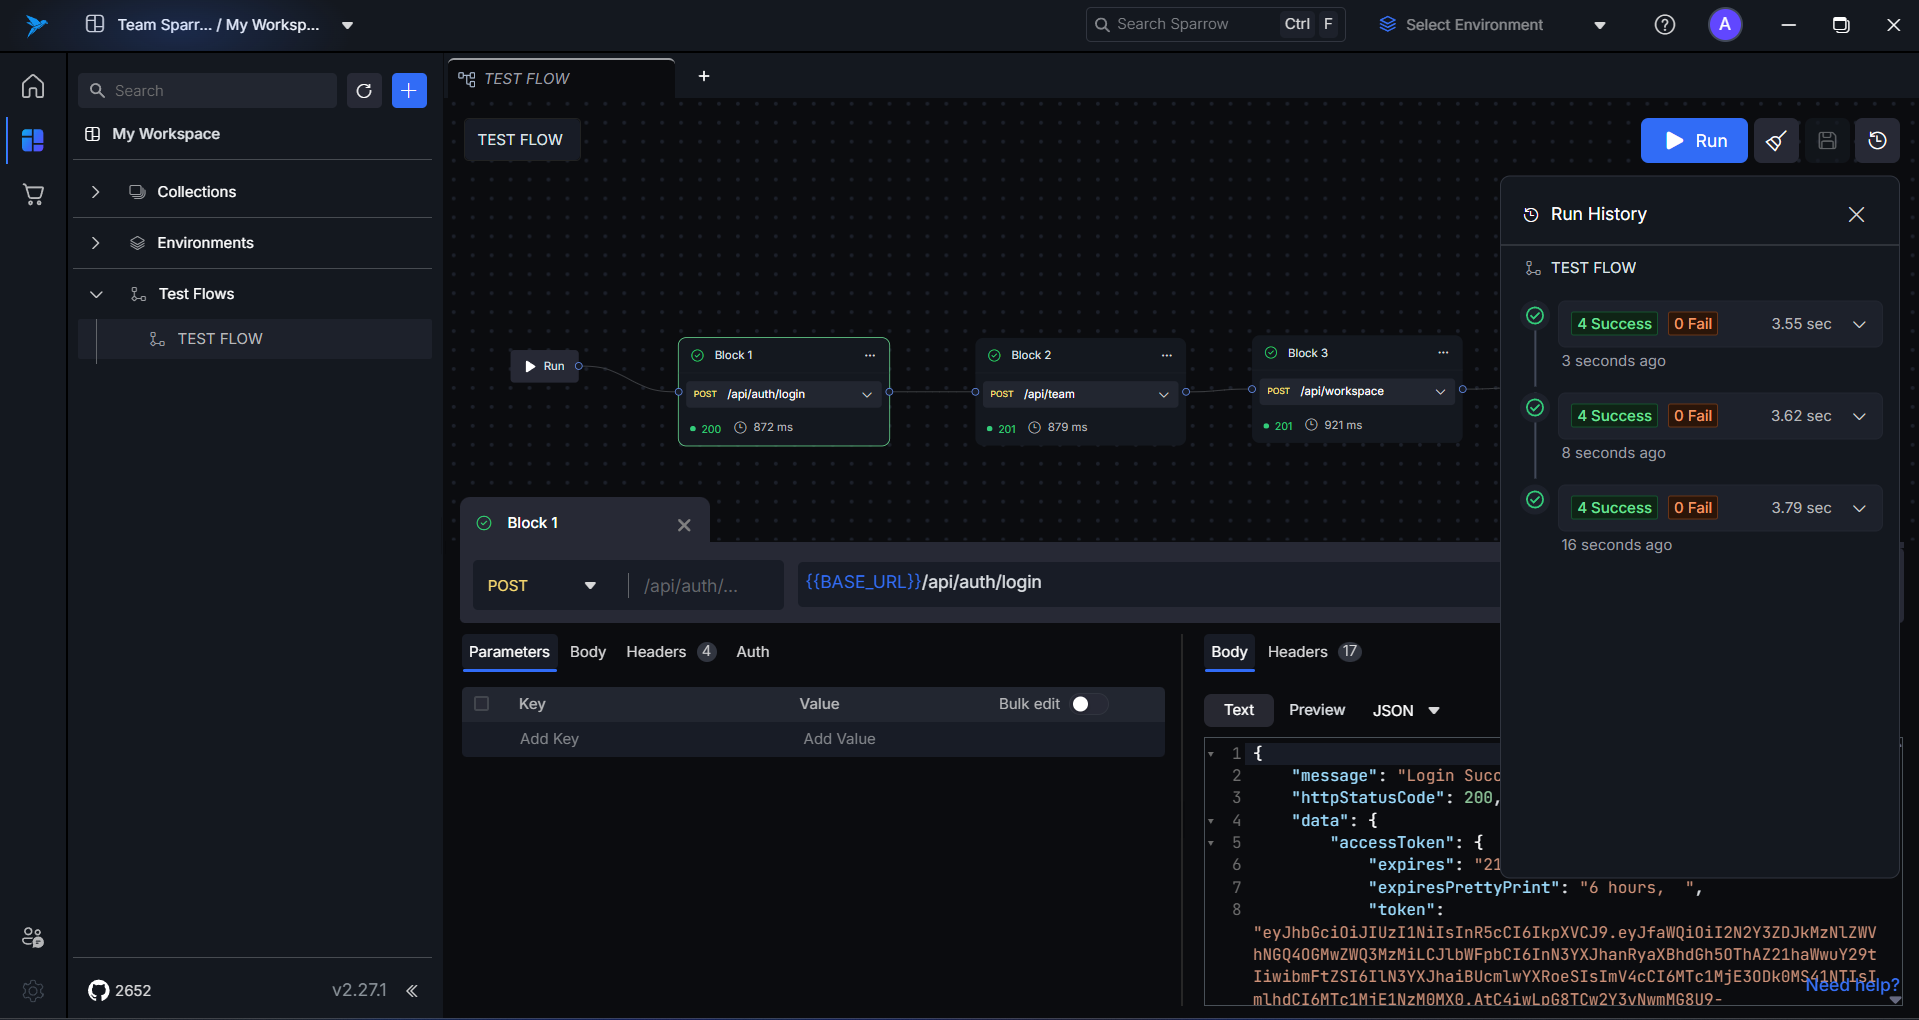Click the Need help? link

click(1852, 986)
